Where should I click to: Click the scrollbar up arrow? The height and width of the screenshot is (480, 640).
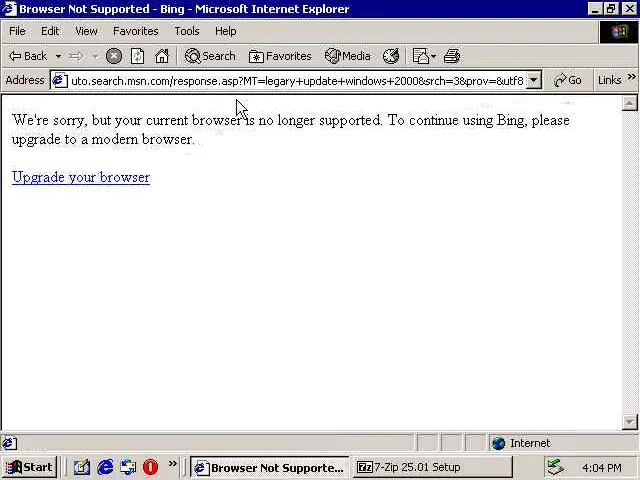(x=629, y=104)
